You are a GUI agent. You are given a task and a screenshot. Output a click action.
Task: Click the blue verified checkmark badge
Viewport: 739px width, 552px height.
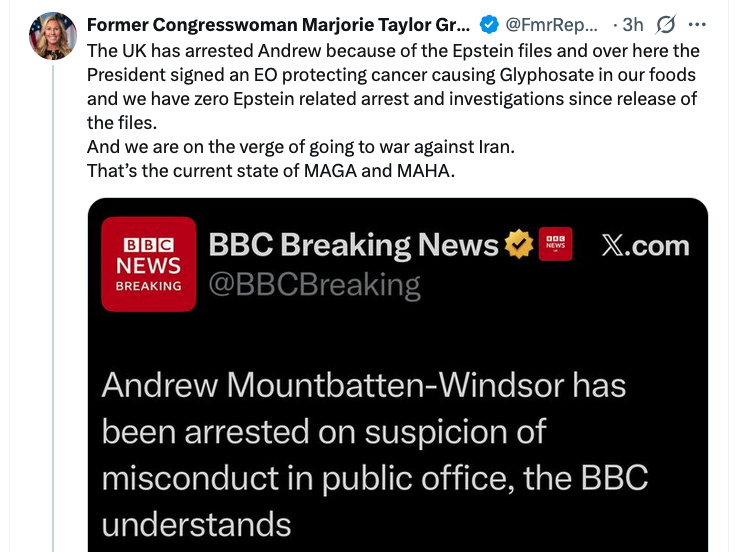(x=489, y=25)
